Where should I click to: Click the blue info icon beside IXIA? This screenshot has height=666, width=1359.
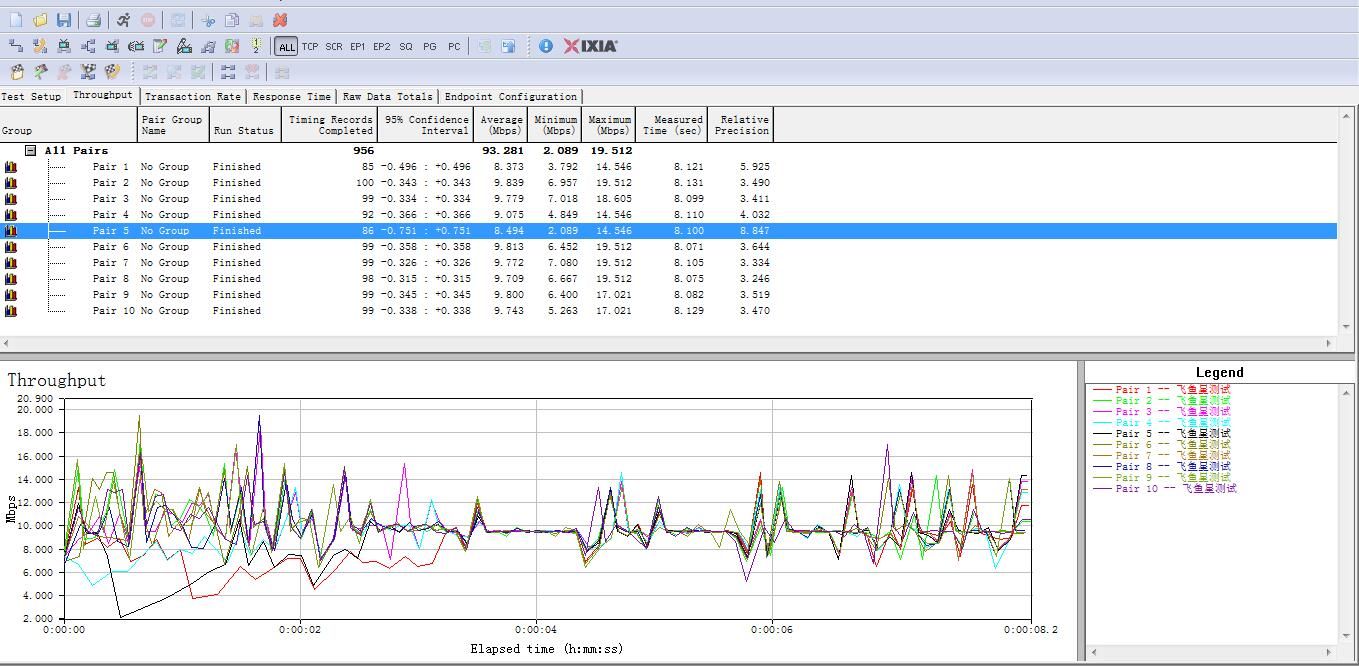546,46
